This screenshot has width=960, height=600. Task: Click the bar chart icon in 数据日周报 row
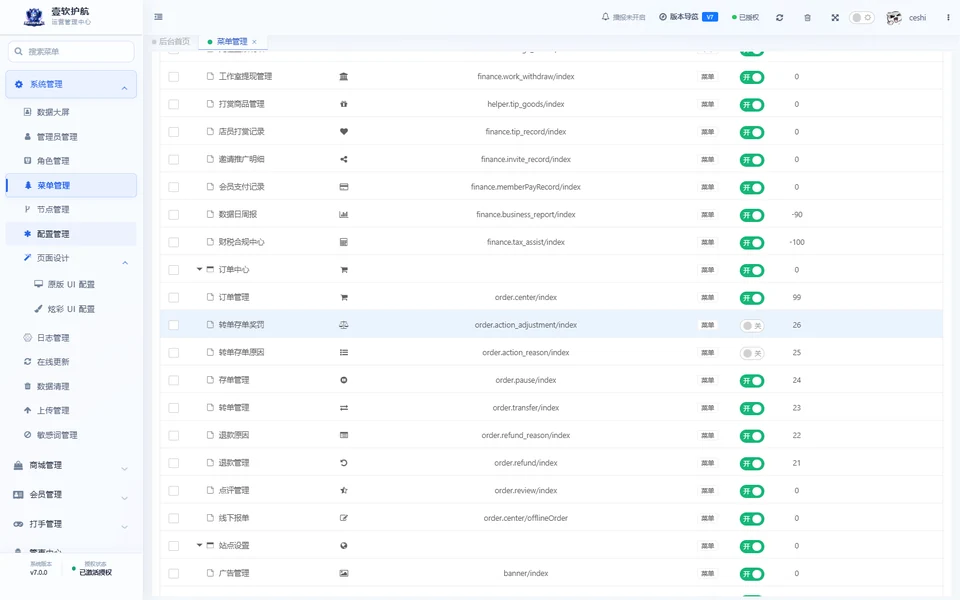click(343, 214)
